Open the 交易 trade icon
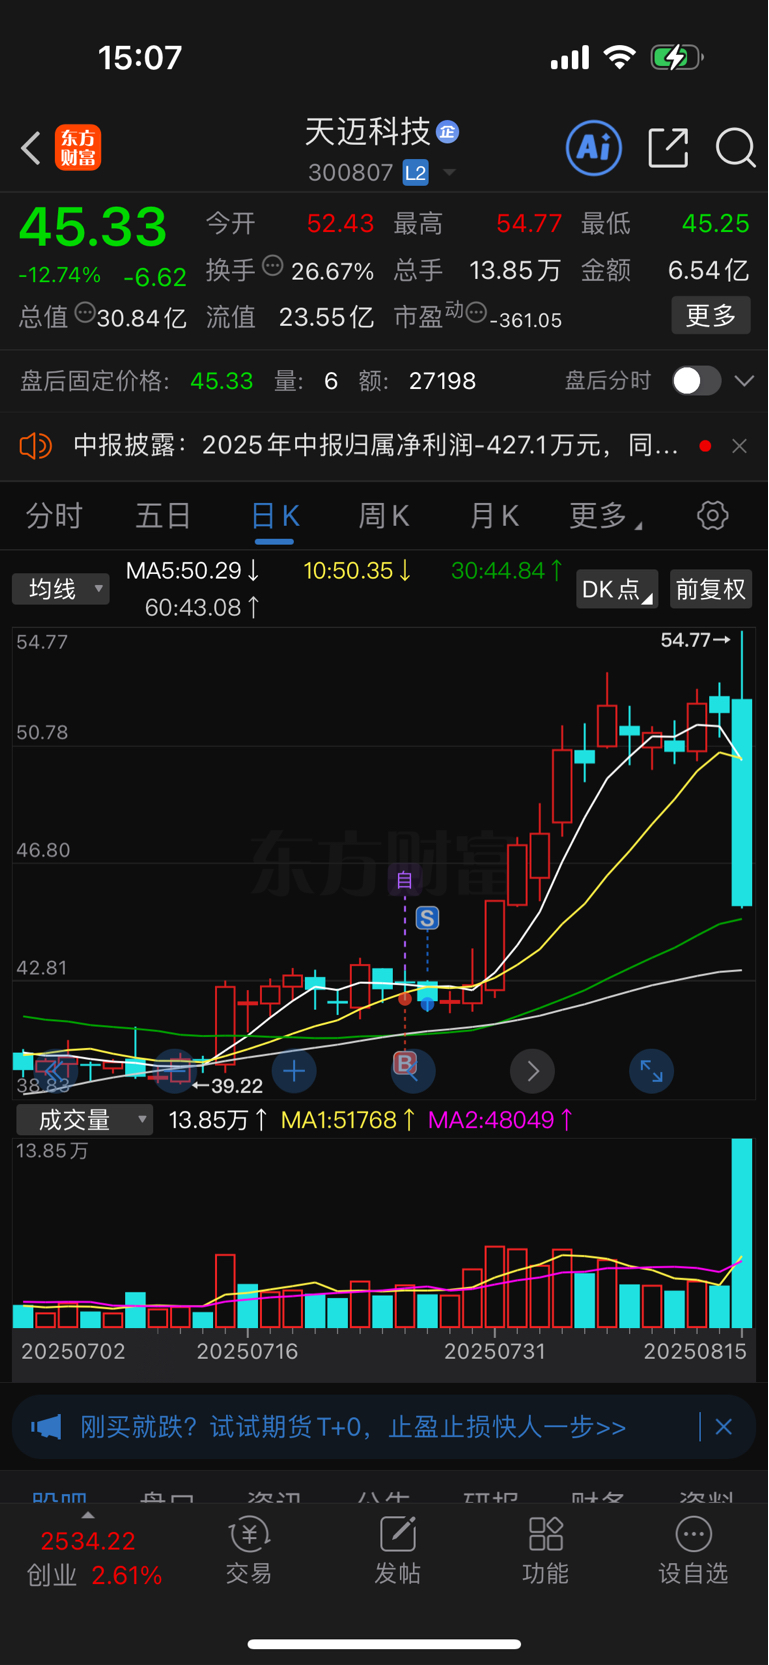The height and width of the screenshot is (1665, 769). point(248,1551)
